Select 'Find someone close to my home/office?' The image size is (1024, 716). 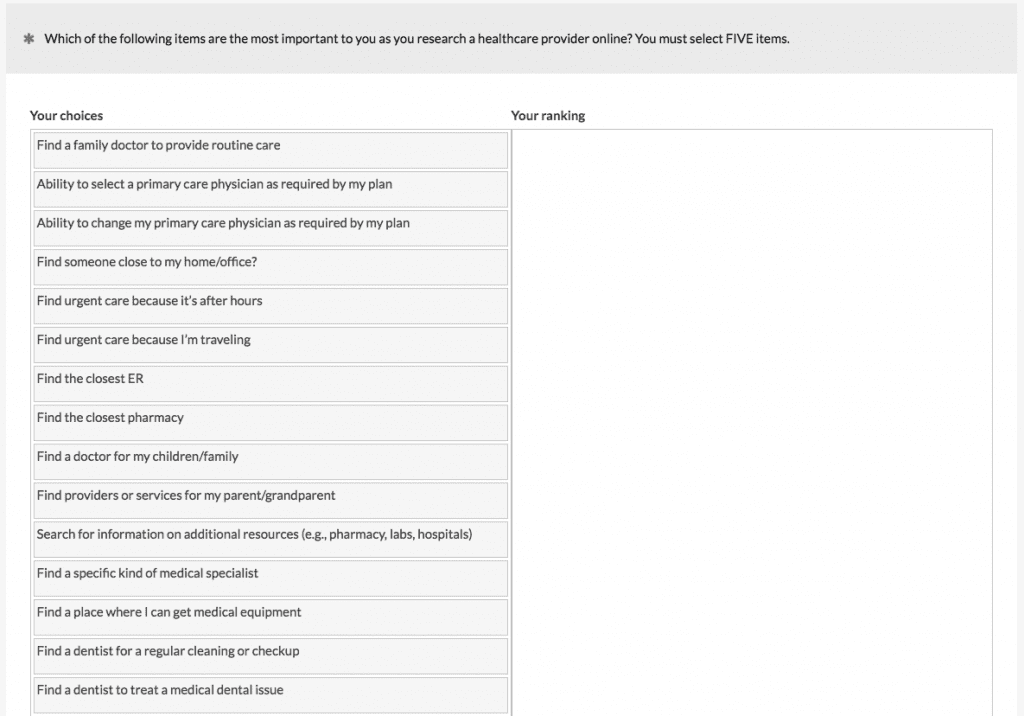coord(270,267)
